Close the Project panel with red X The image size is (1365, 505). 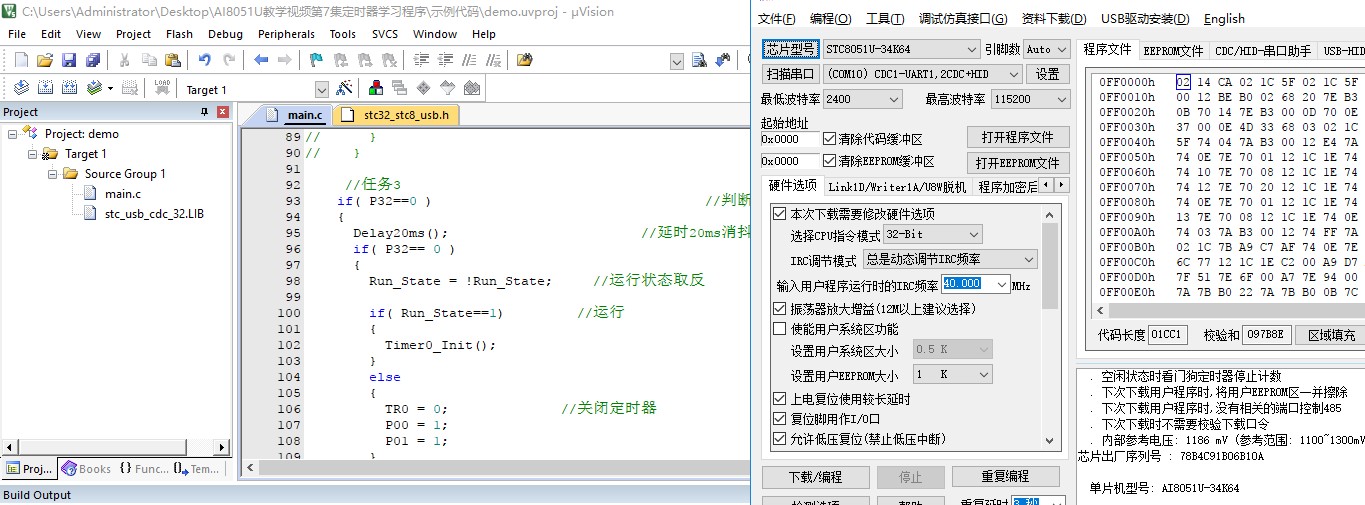tap(222, 112)
